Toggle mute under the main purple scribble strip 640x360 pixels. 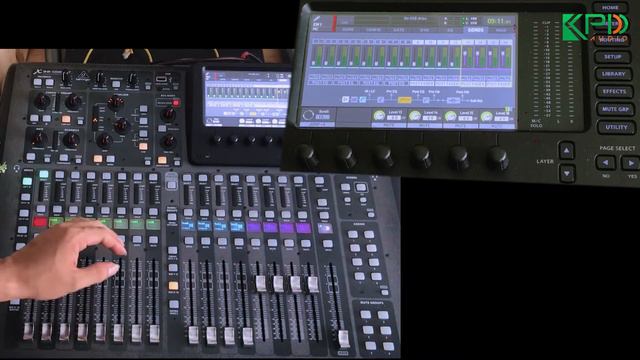327,244
